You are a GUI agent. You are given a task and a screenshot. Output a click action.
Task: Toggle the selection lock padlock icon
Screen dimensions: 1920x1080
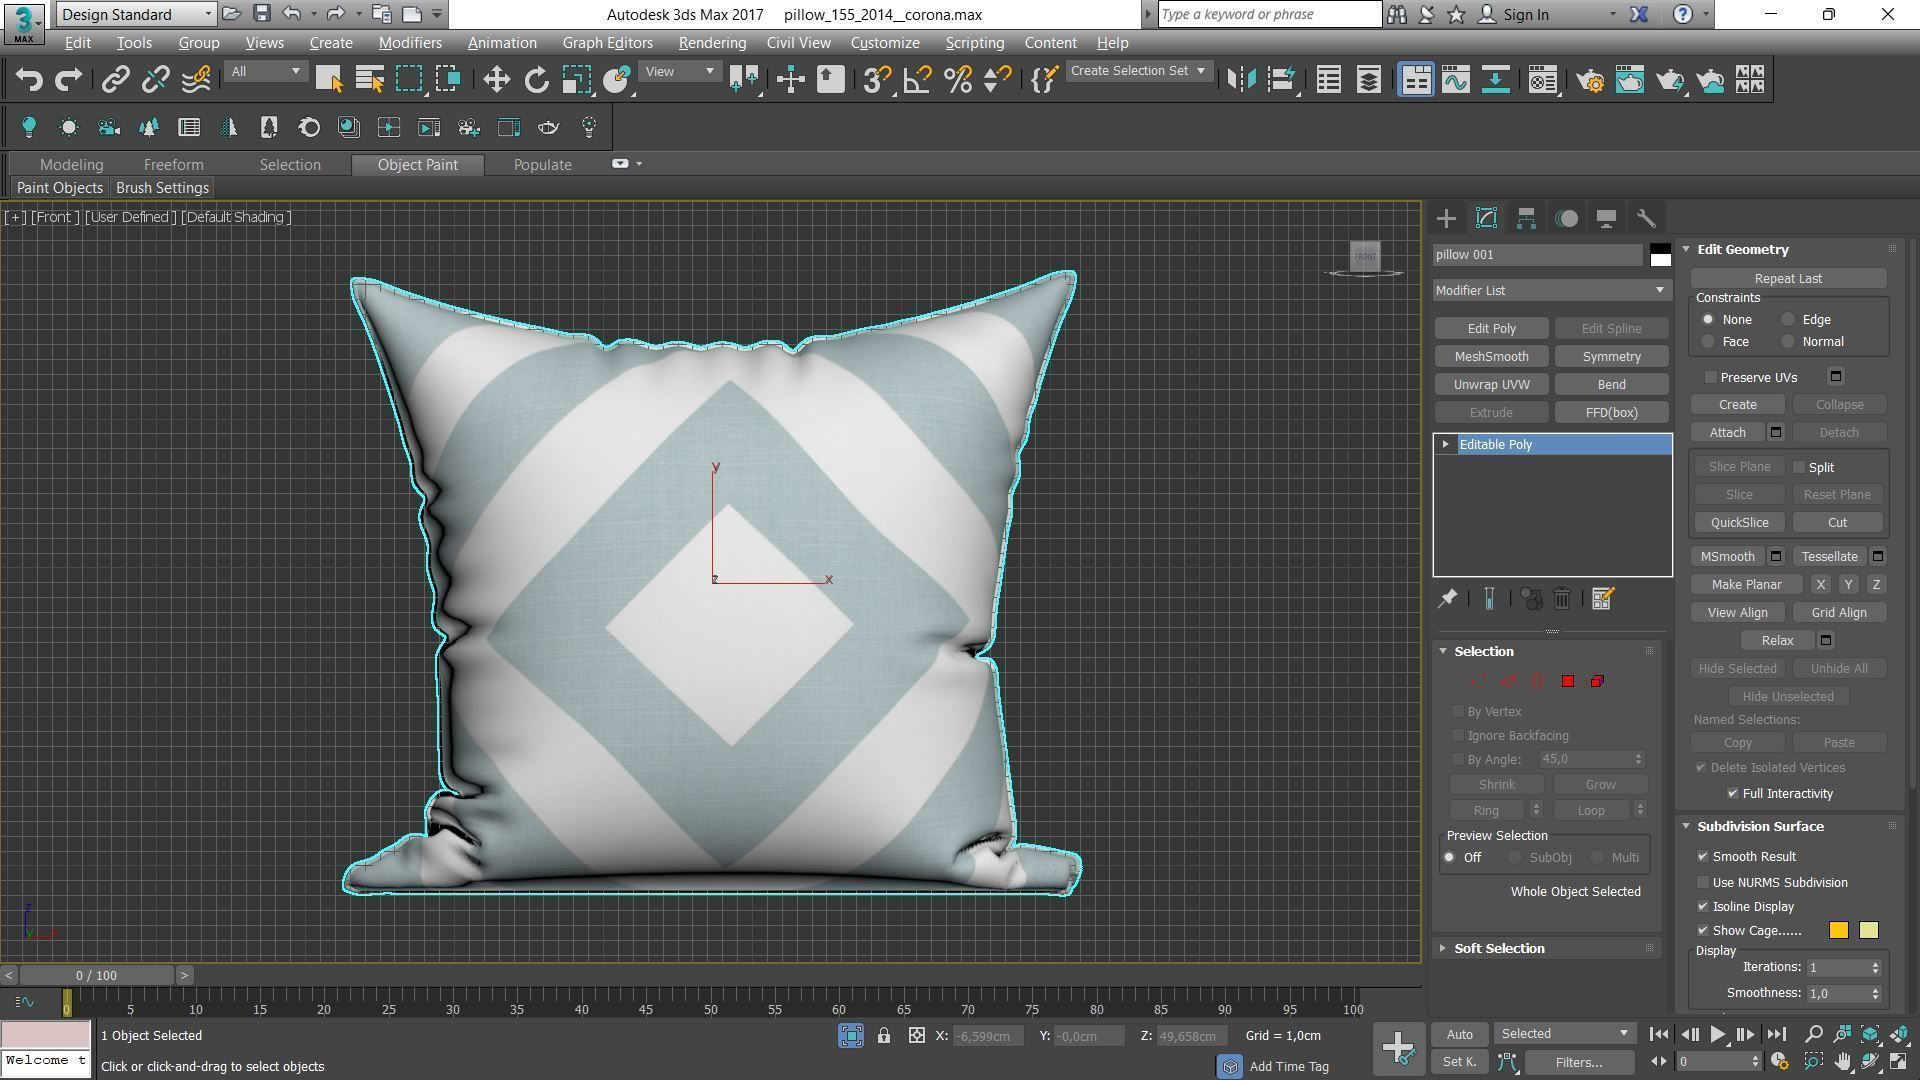pos(884,1036)
